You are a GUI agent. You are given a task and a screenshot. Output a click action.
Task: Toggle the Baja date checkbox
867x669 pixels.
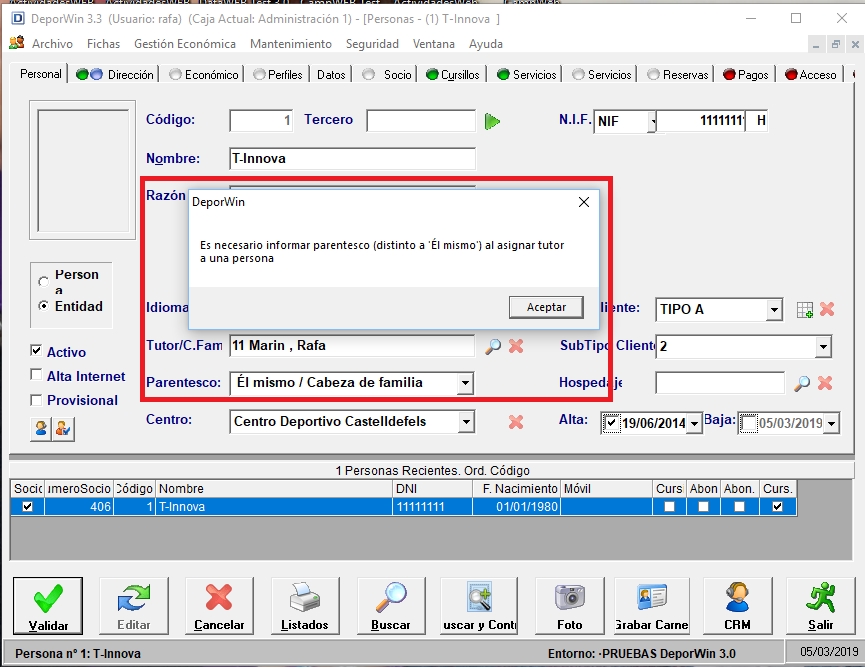748,424
